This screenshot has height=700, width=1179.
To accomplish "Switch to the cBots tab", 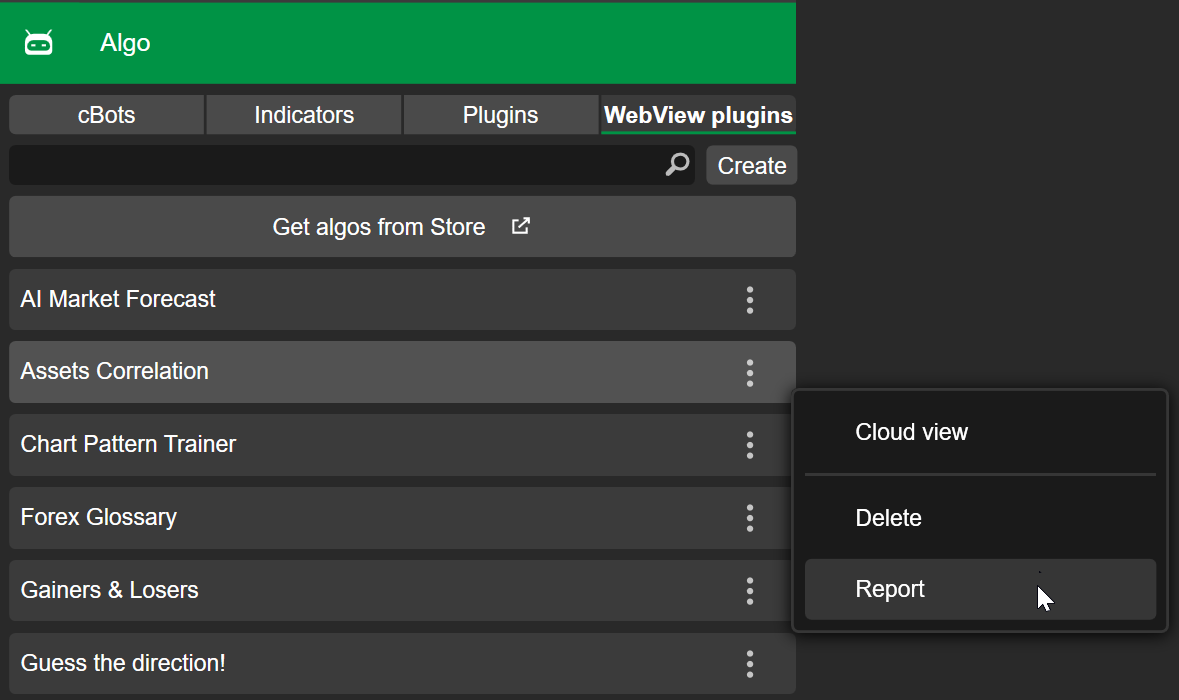I will [106, 115].
